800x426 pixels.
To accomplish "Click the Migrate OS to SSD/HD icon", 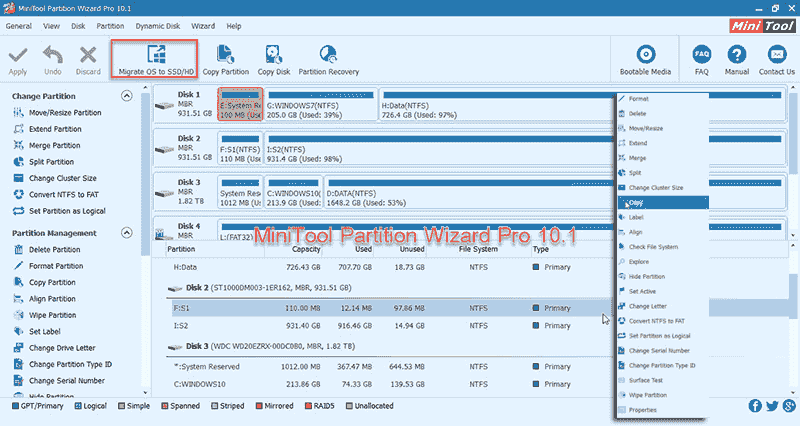I will (154, 54).
